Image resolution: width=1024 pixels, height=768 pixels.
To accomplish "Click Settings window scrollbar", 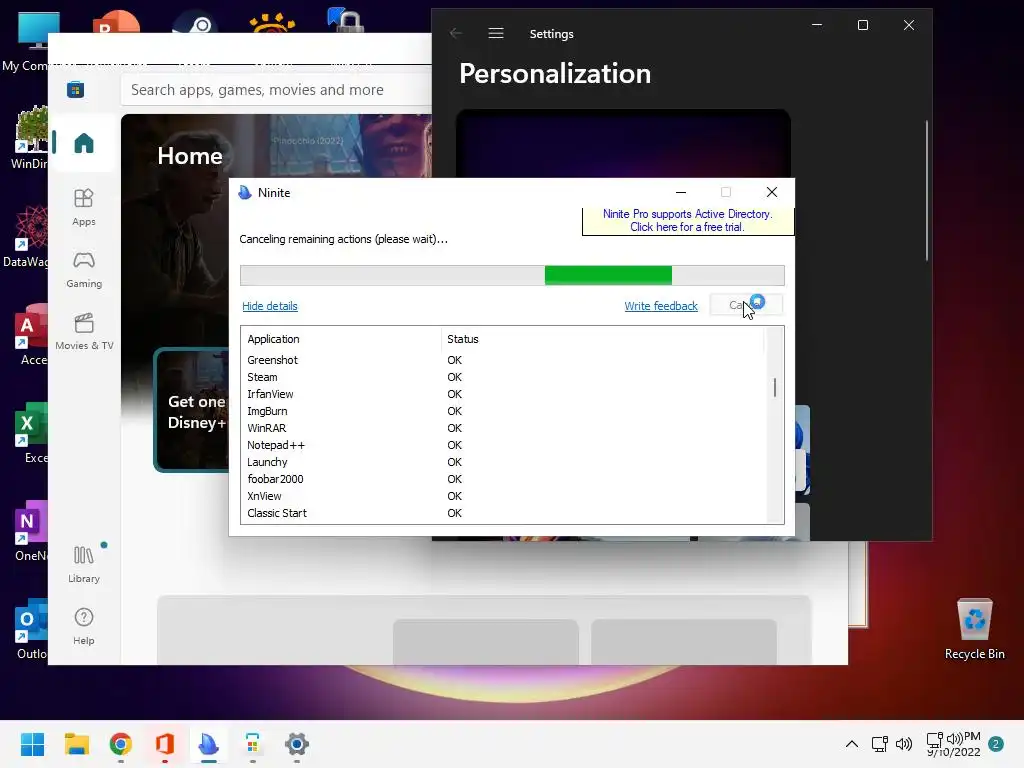I will click(927, 191).
